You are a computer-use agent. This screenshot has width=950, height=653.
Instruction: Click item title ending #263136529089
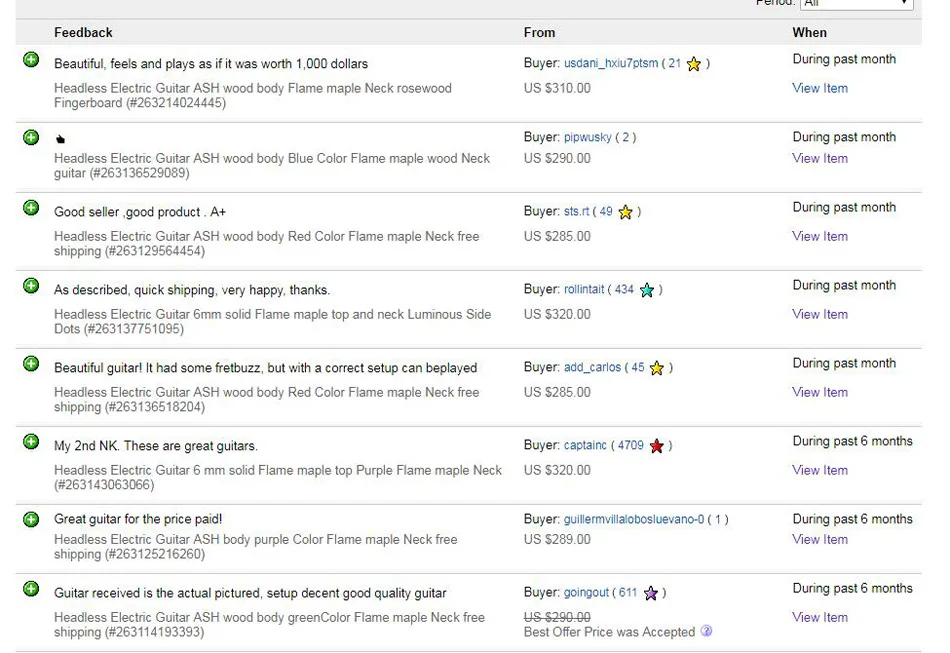tap(272, 166)
